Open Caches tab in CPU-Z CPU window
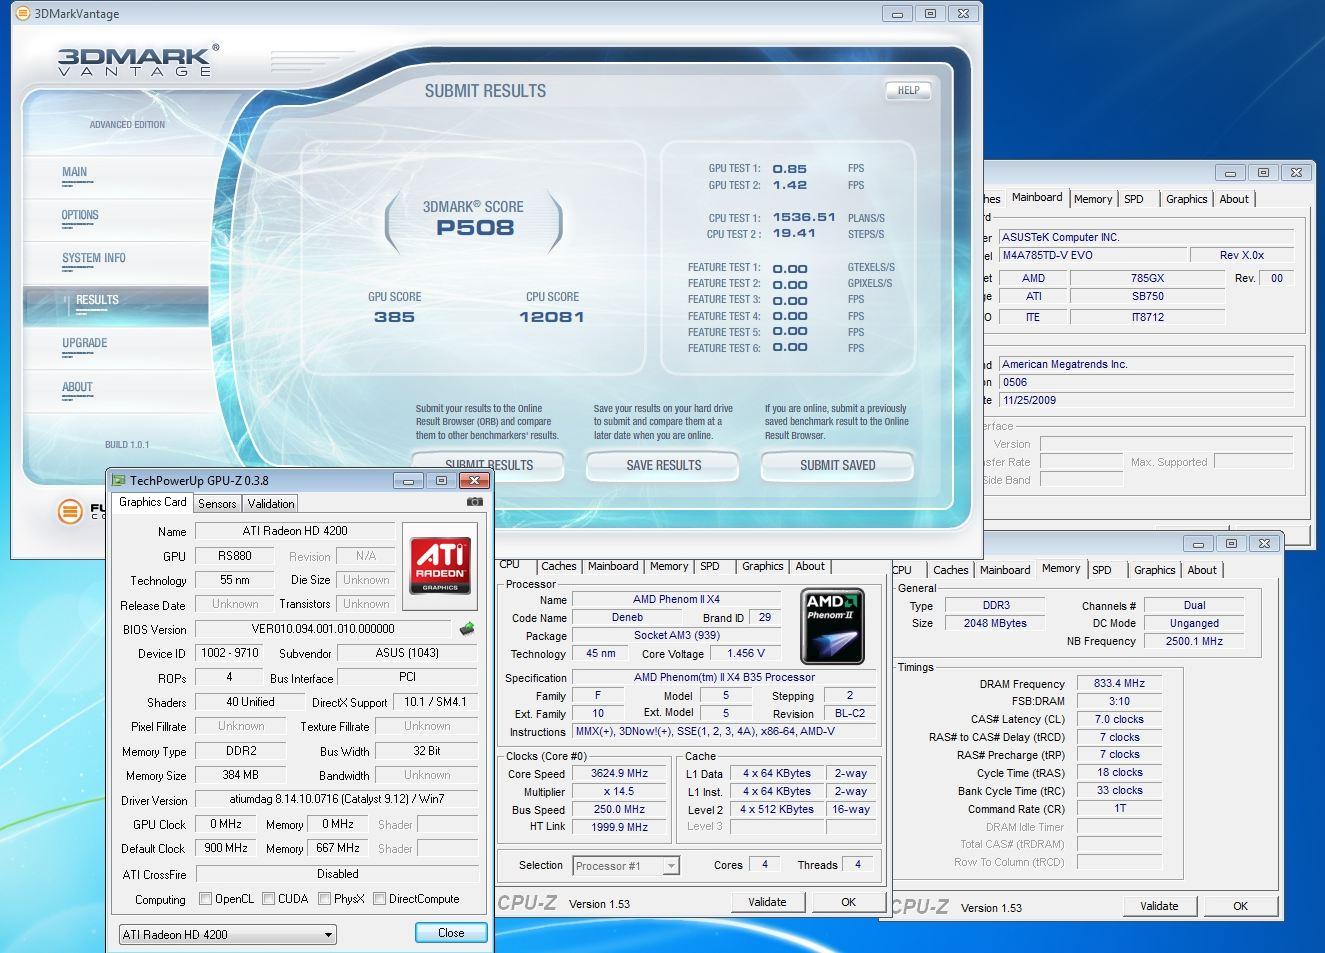This screenshot has height=953, width=1325. click(559, 566)
